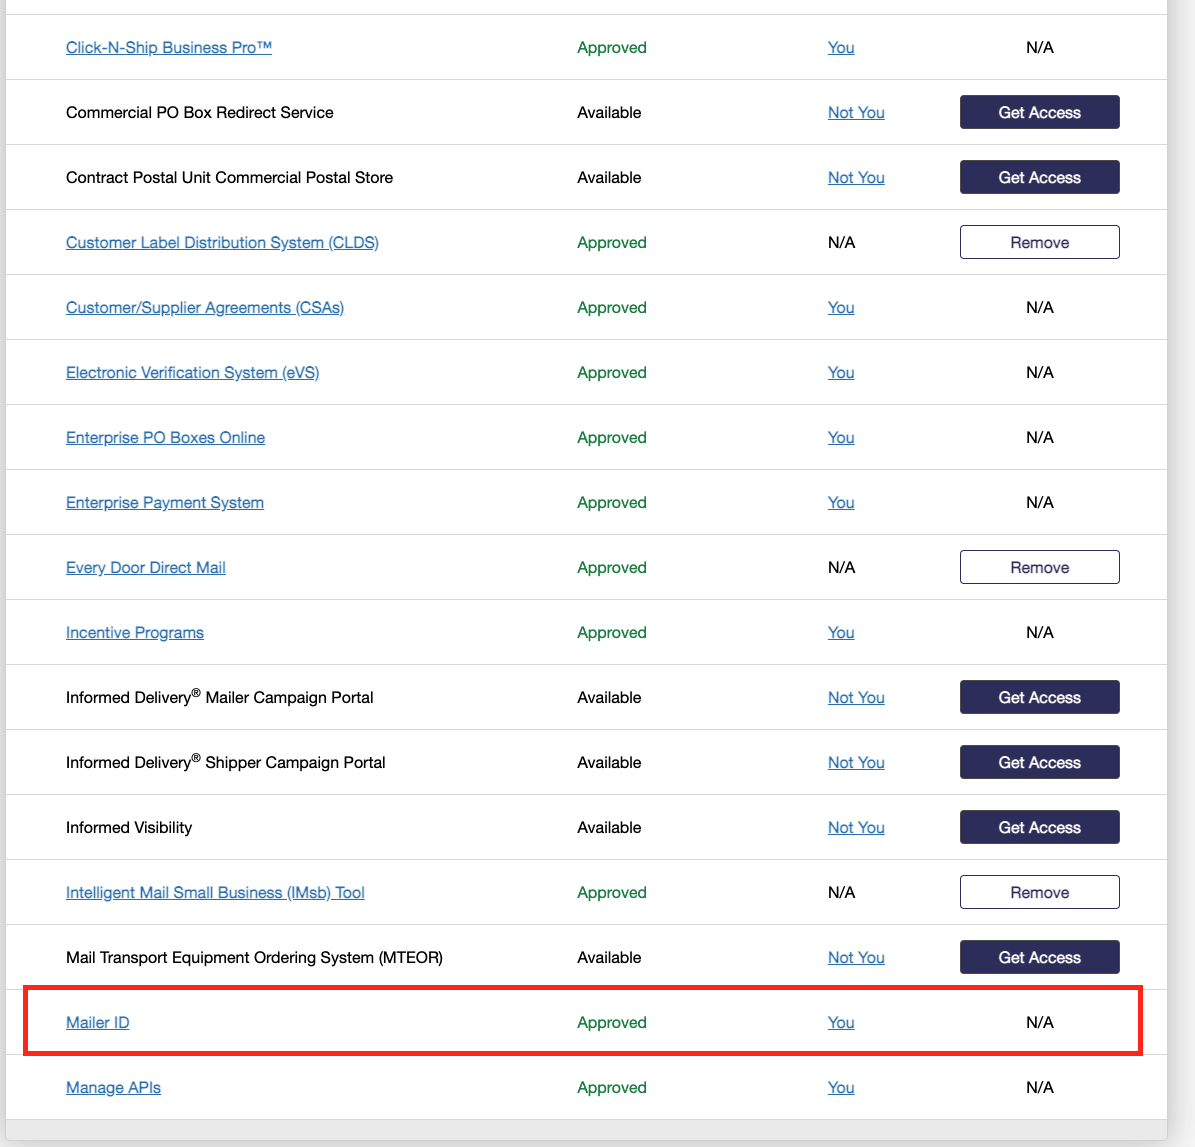The width and height of the screenshot is (1195, 1147).
Task: Open the Mailer ID link
Action: point(97,1022)
